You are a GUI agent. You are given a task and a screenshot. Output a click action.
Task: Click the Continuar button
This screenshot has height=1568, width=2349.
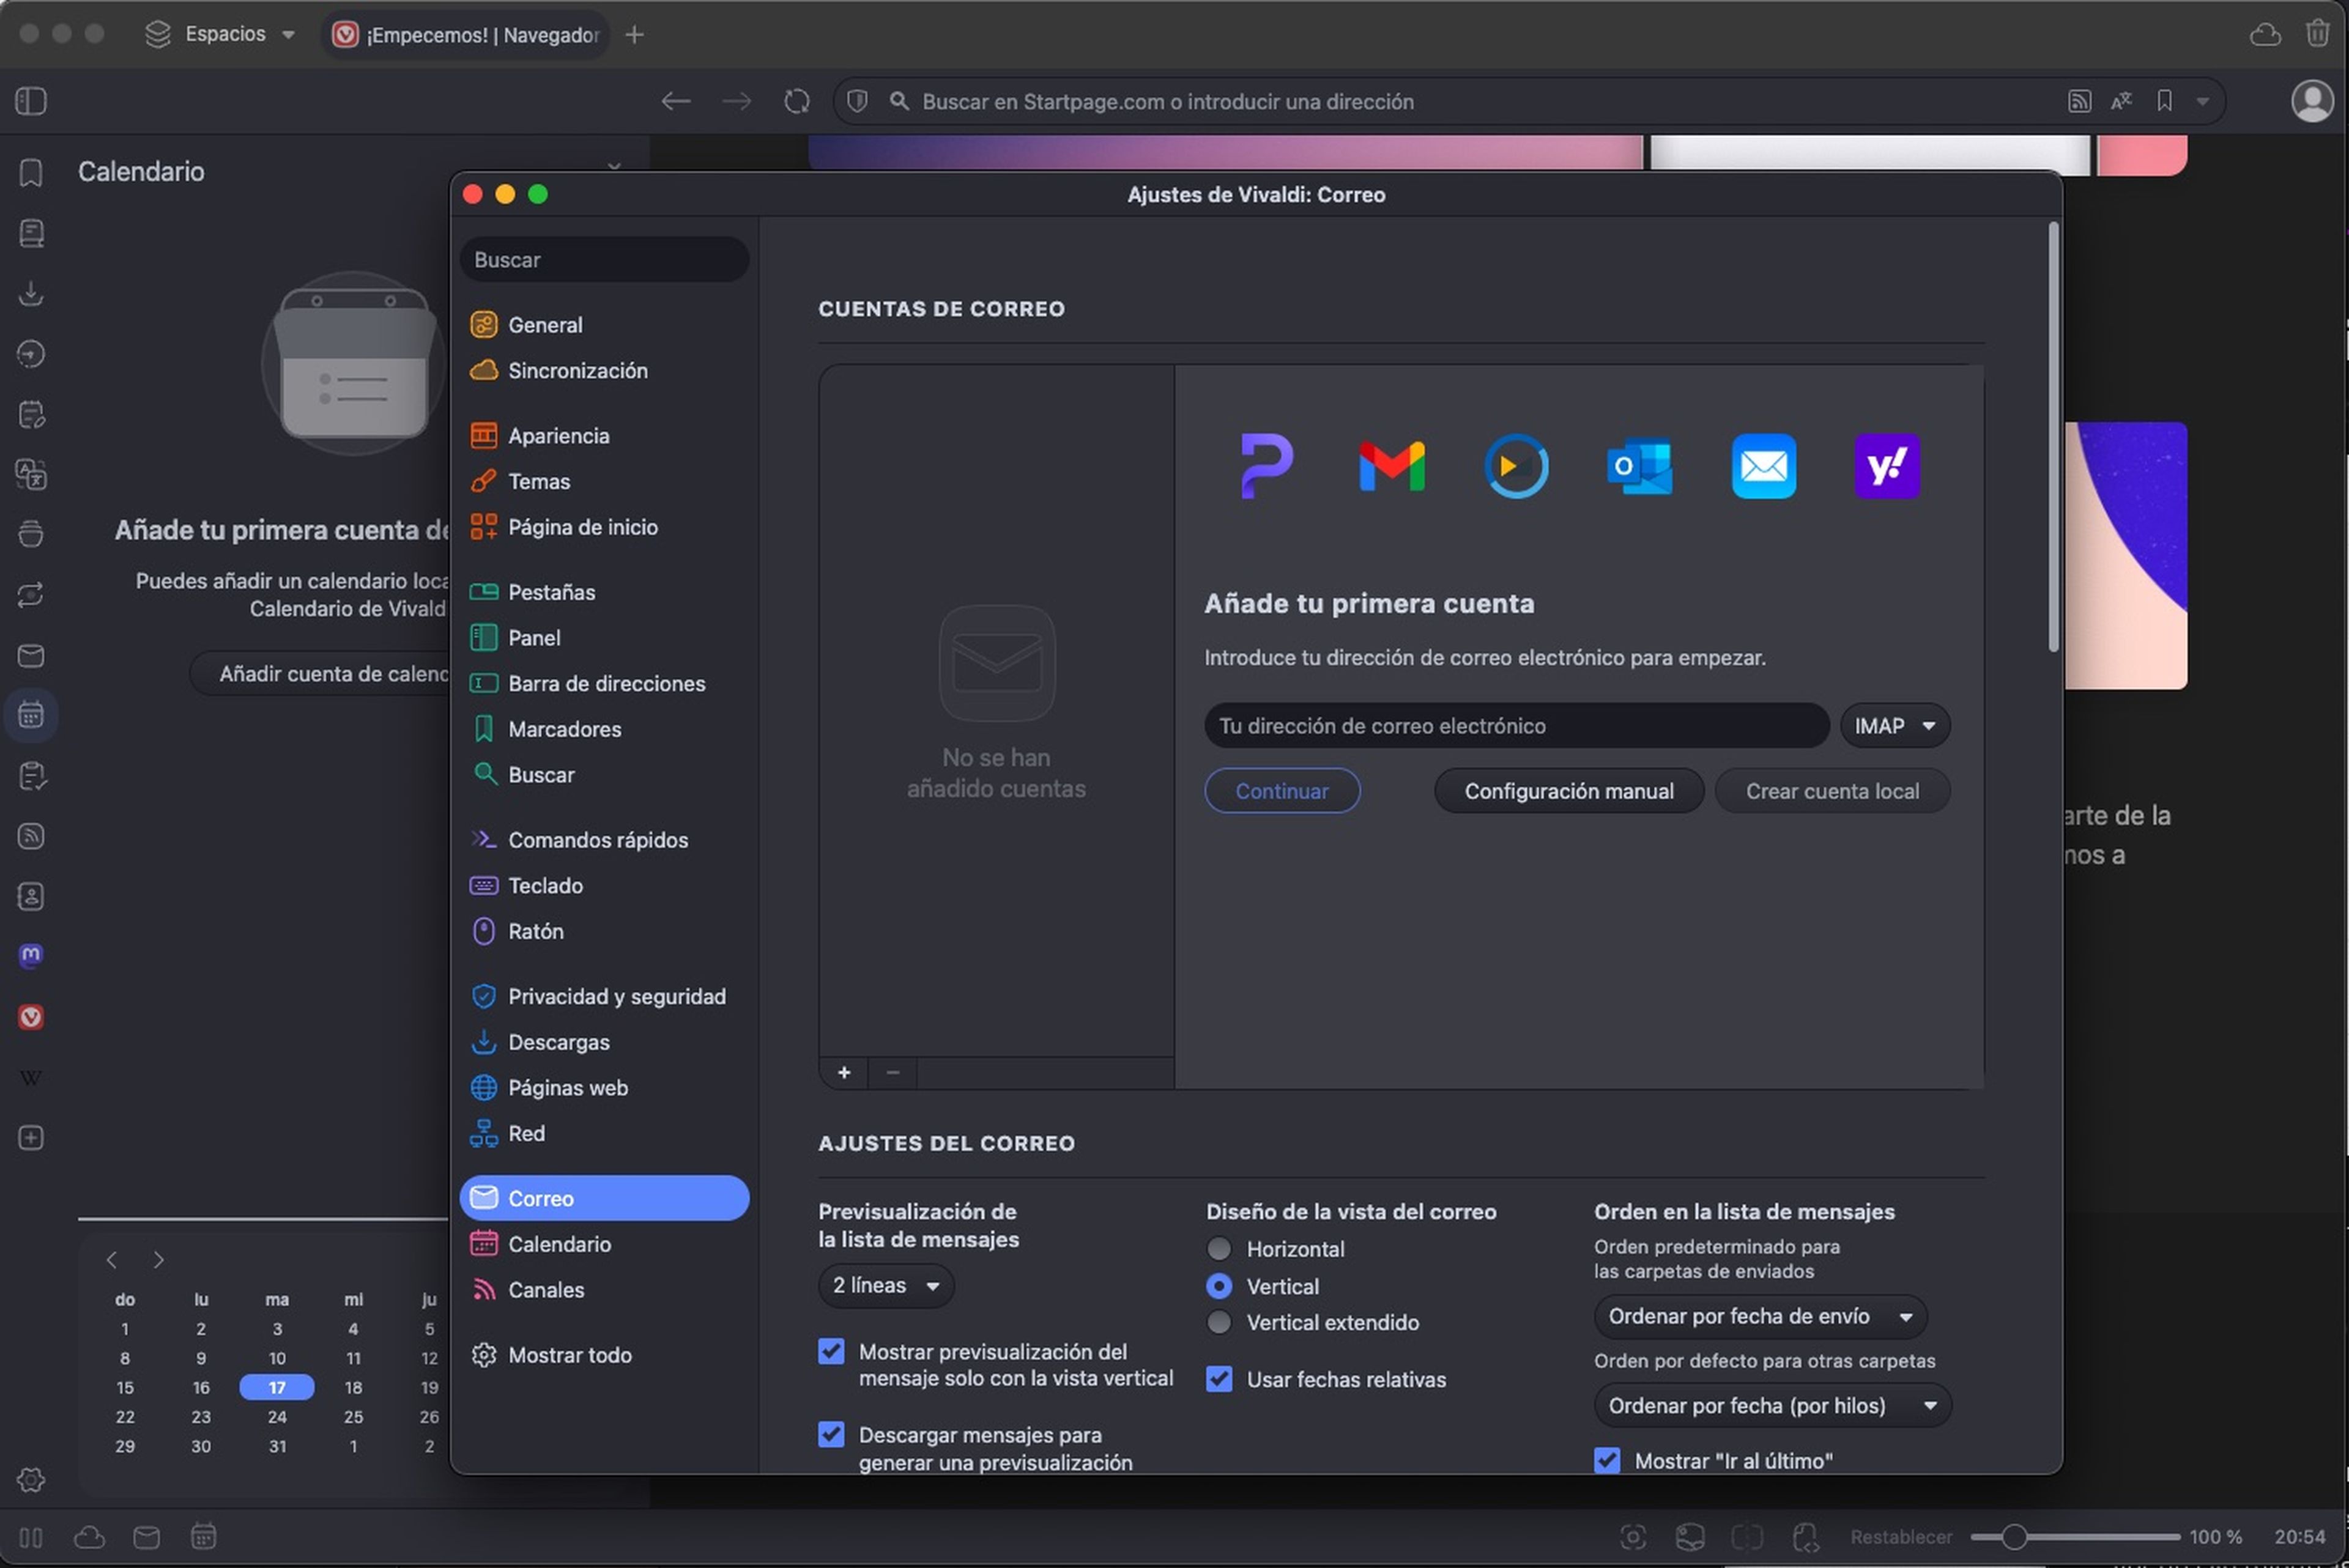[x=1282, y=791]
